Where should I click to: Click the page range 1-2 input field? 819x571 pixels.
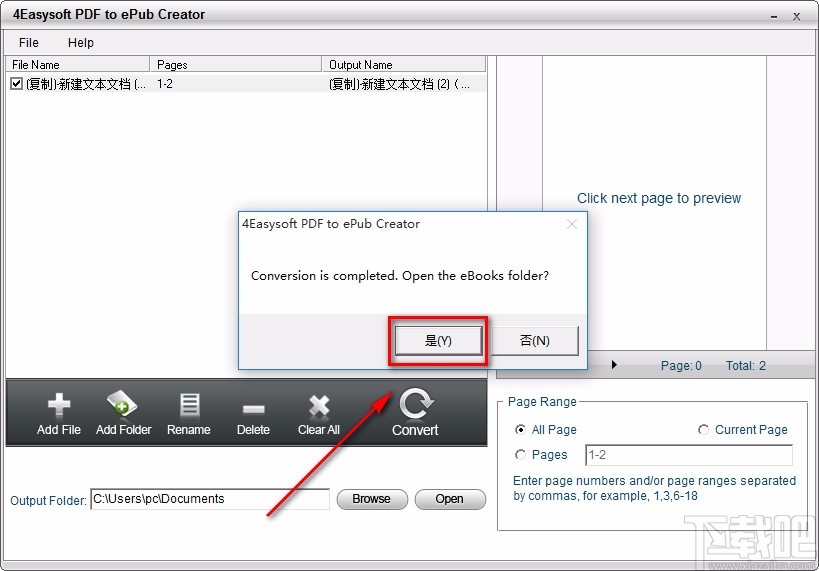[x=689, y=455]
